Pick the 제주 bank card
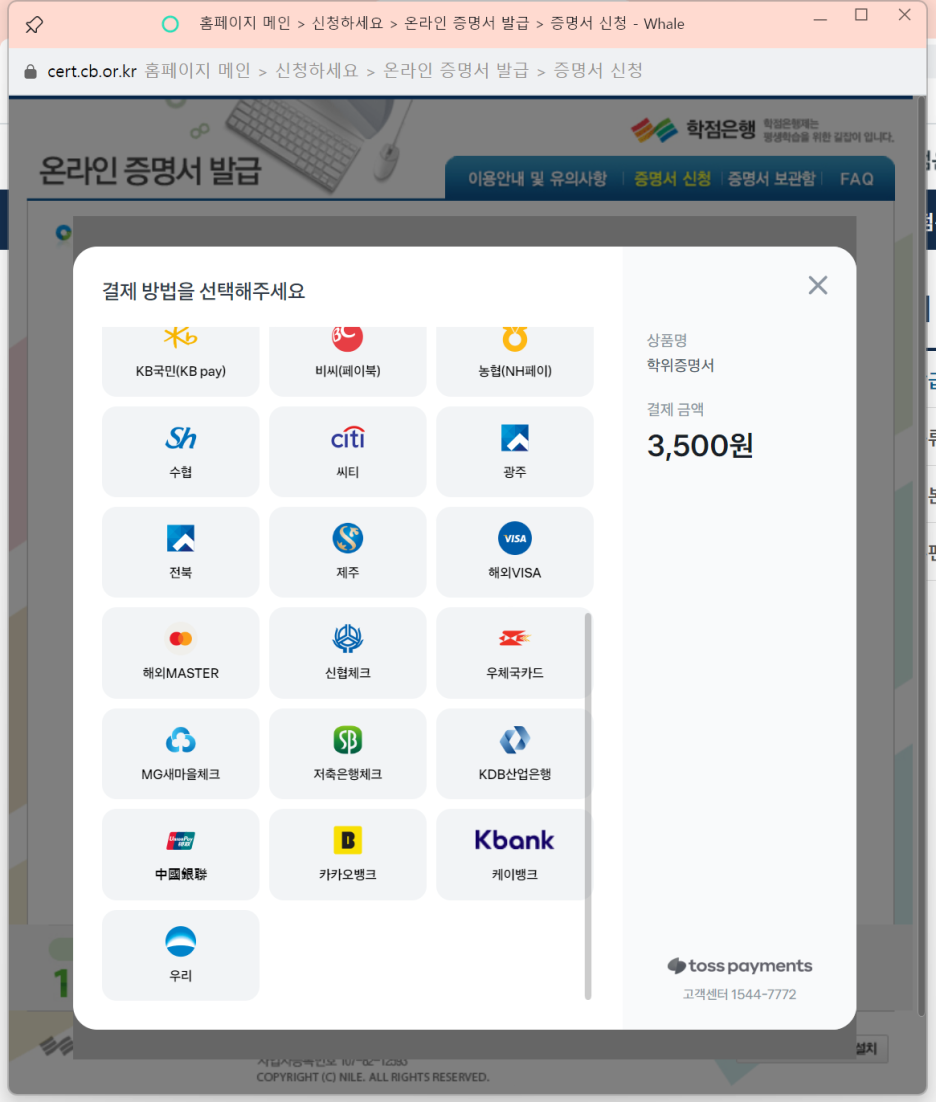936x1102 pixels. tap(348, 552)
